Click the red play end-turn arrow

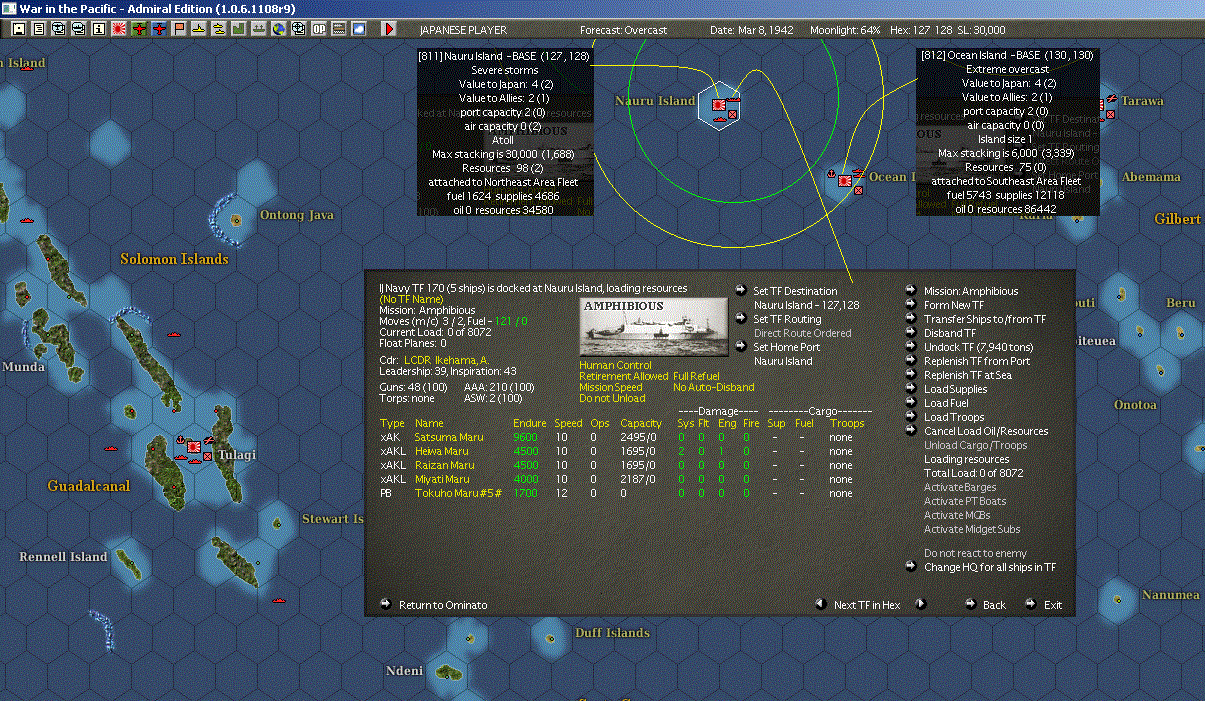click(x=390, y=29)
